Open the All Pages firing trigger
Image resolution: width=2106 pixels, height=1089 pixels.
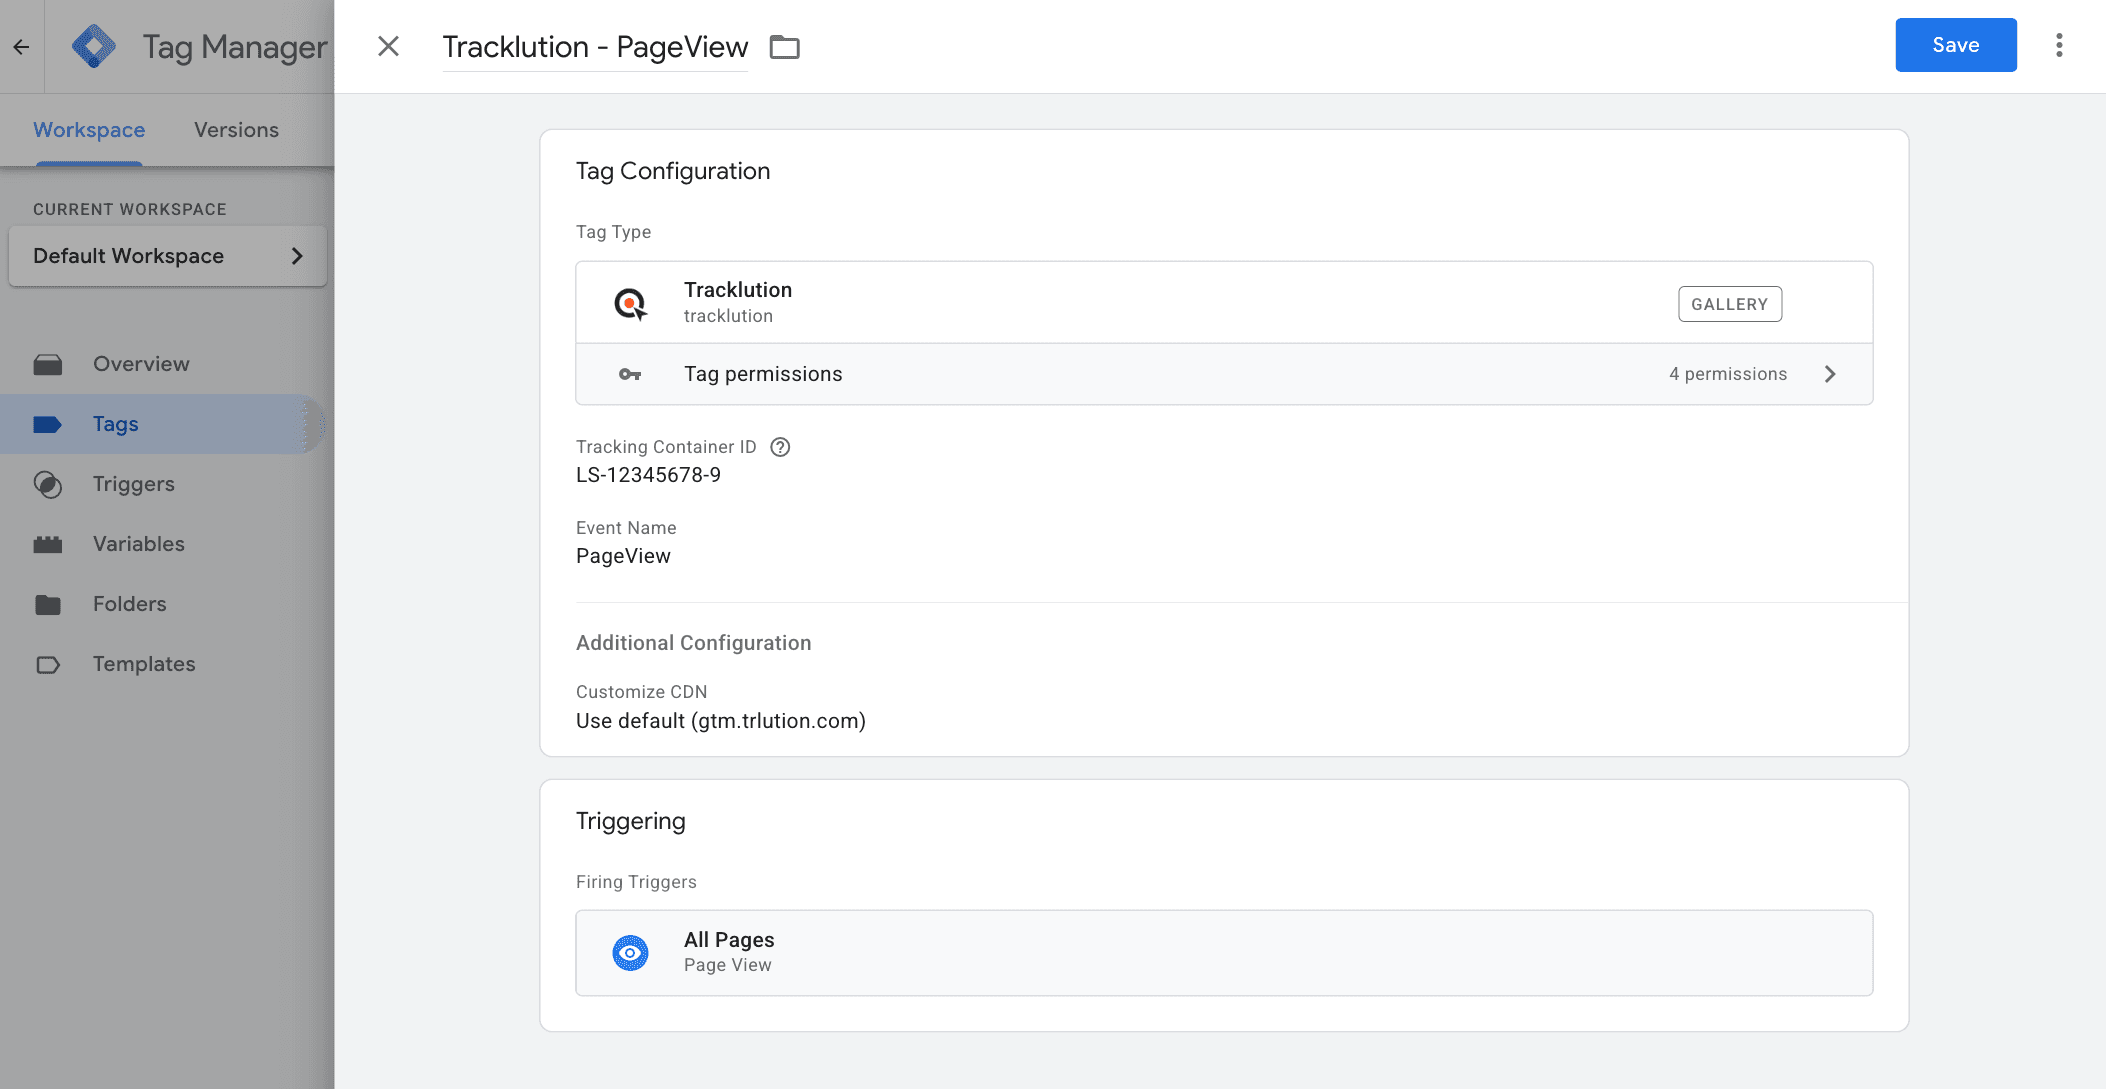pos(1224,952)
